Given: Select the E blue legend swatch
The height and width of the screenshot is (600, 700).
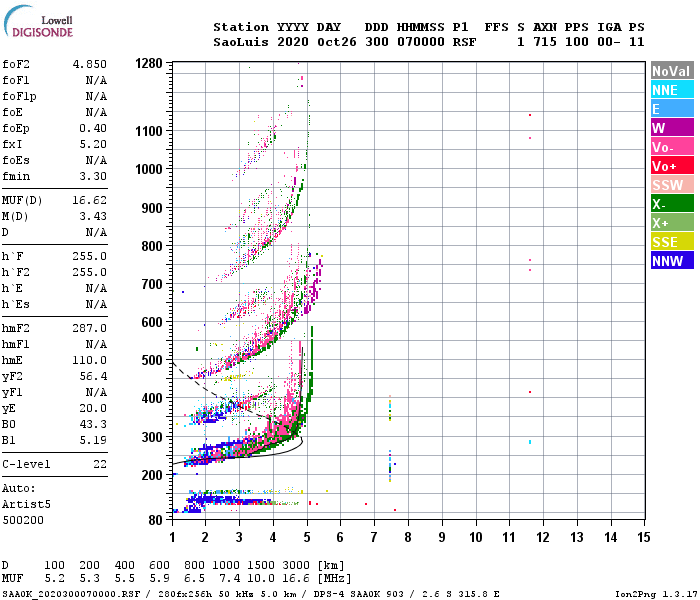Looking at the screenshot, I should [x=672, y=109].
